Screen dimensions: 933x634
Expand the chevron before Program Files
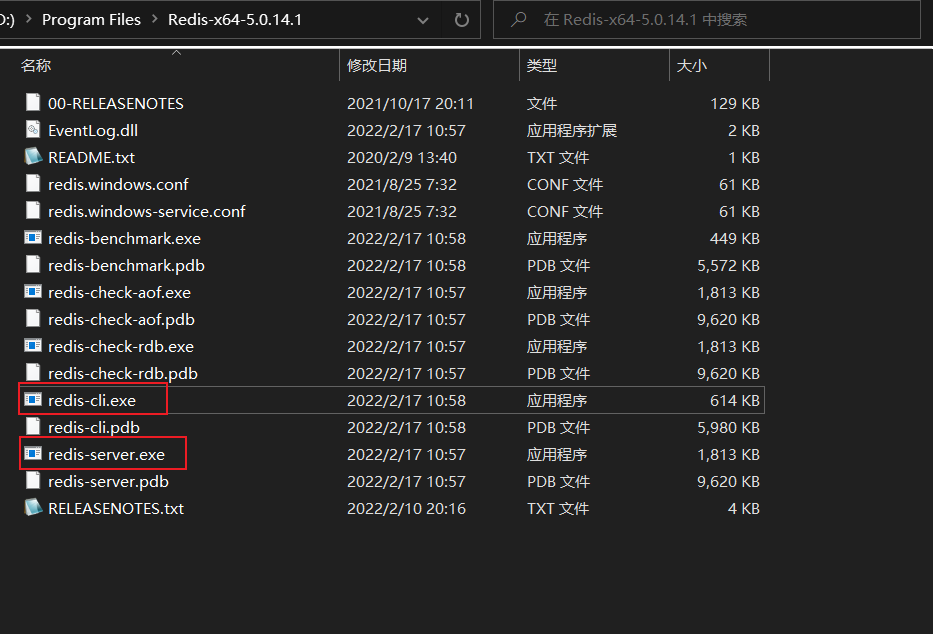coord(28,19)
